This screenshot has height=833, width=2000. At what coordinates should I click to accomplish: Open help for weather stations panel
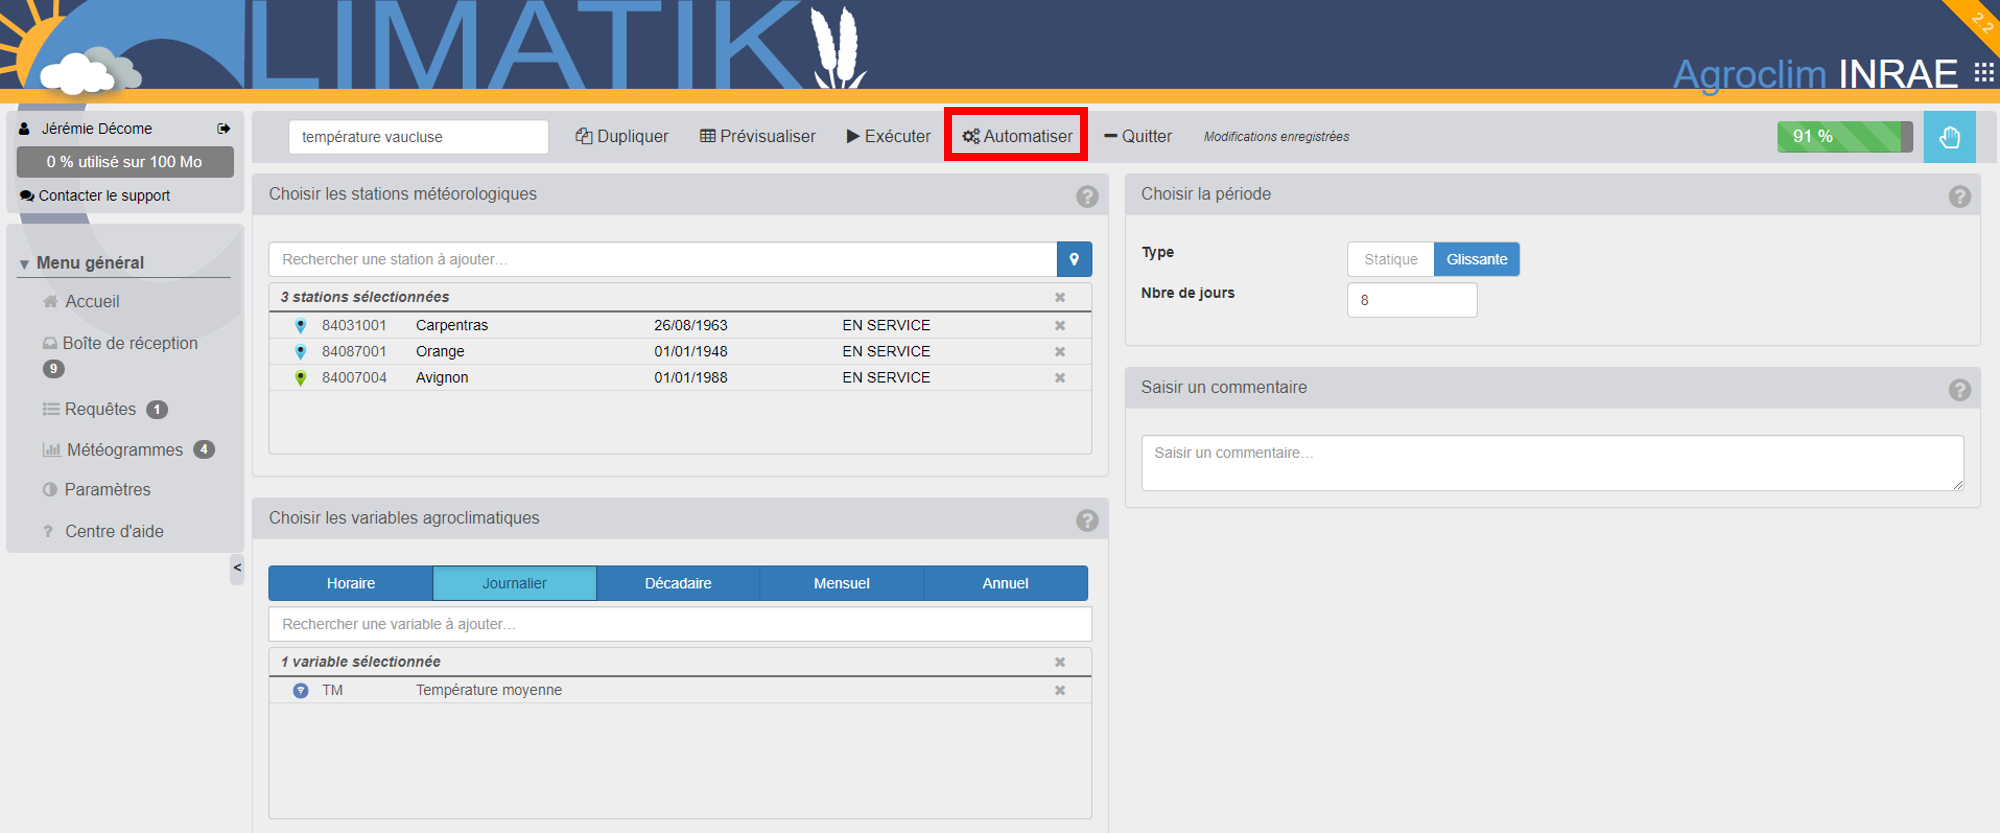(x=1087, y=196)
